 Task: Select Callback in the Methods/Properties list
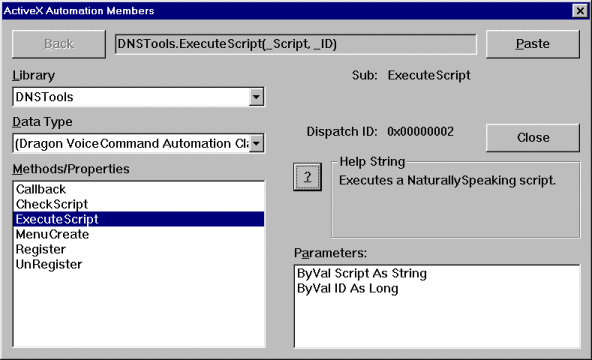point(139,189)
